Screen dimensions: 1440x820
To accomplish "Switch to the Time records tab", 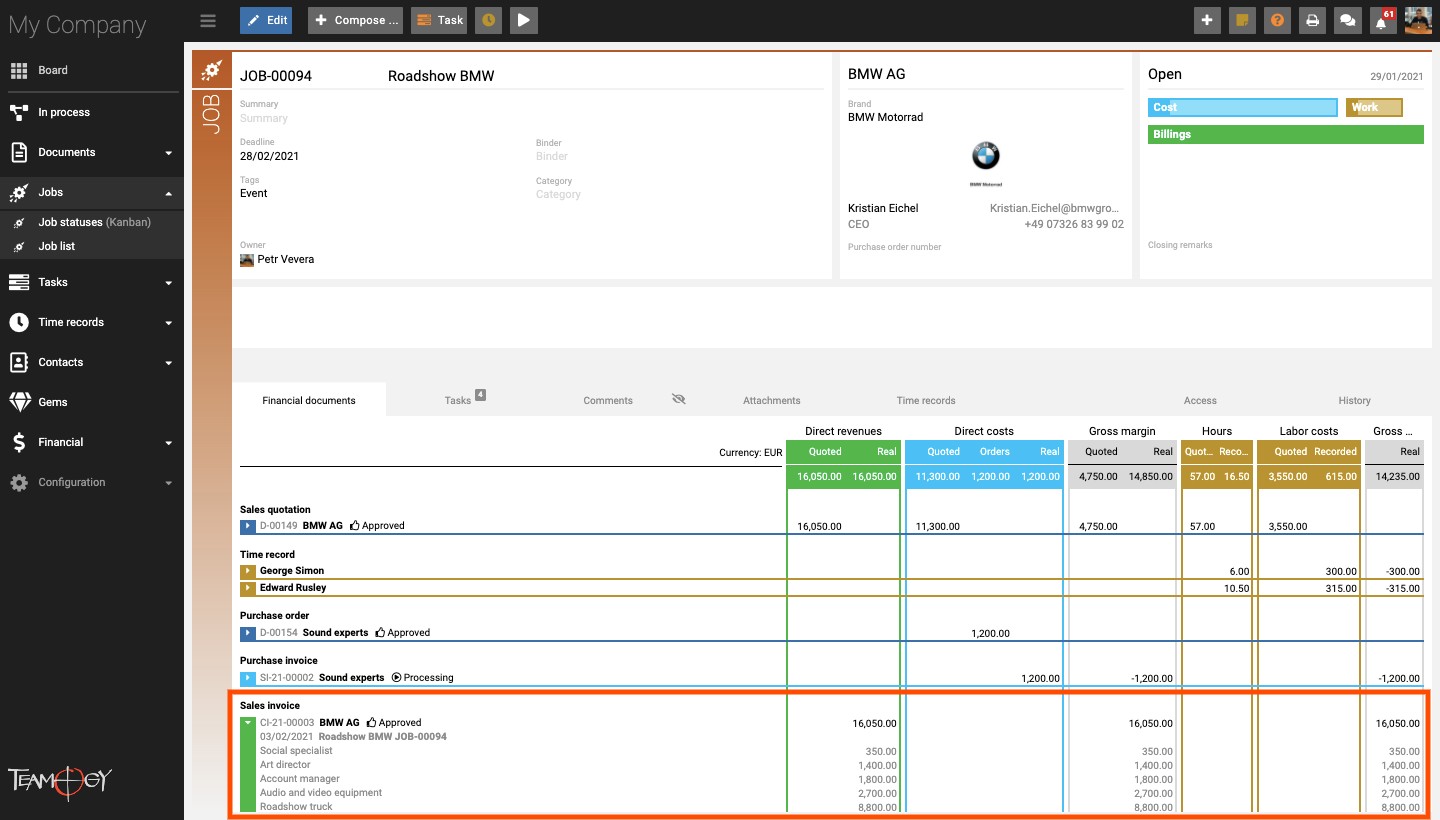I will (926, 400).
